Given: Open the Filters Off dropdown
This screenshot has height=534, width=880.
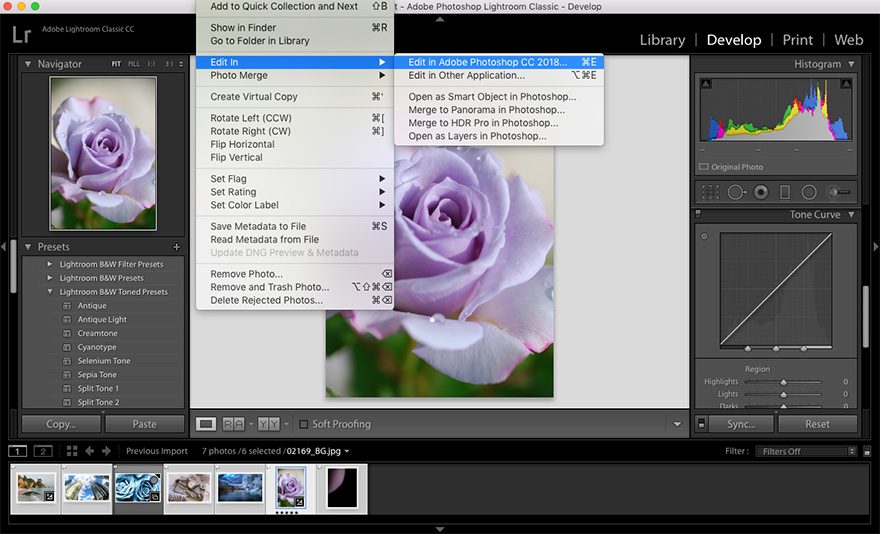Looking at the screenshot, I should tap(805, 451).
